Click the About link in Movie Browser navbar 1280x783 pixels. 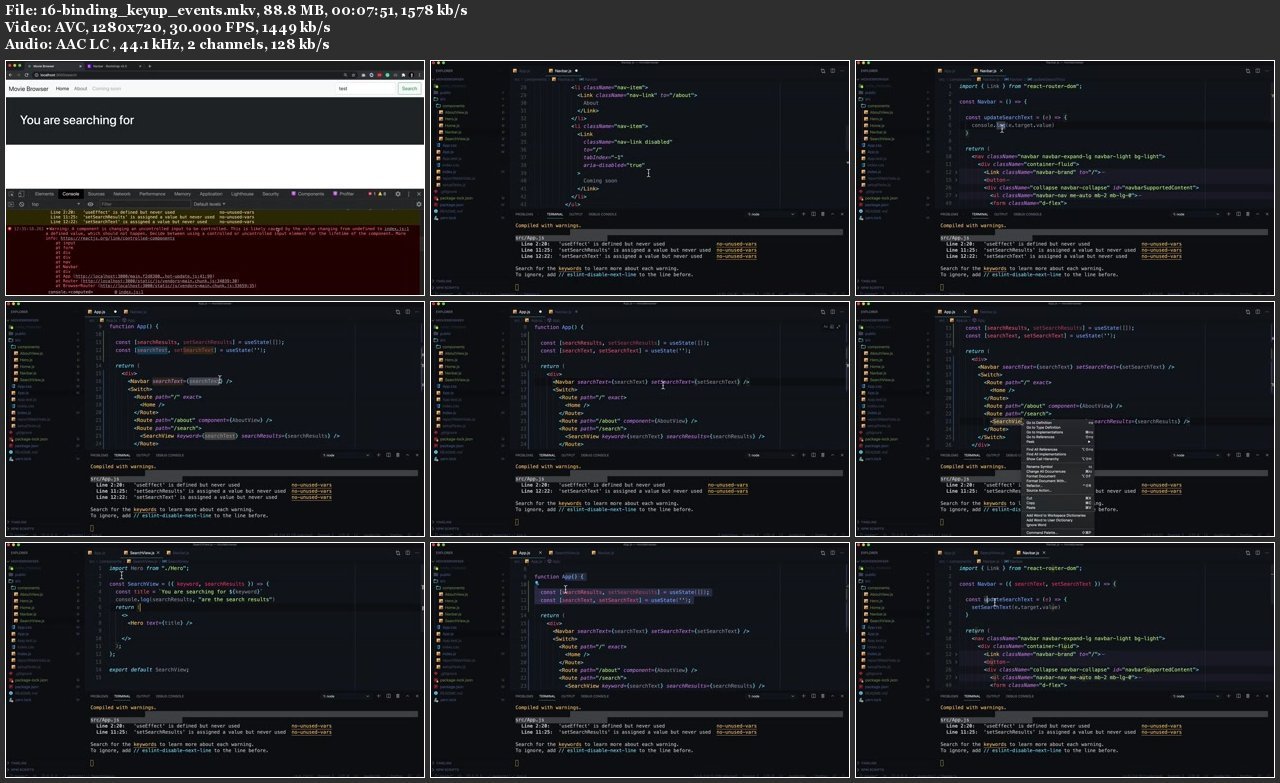(x=81, y=89)
